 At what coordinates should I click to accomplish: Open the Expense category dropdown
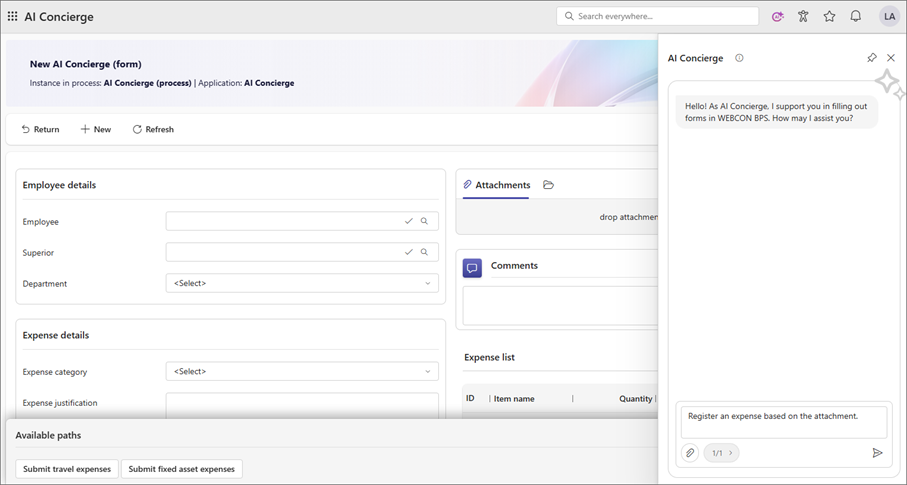tap(428, 371)
